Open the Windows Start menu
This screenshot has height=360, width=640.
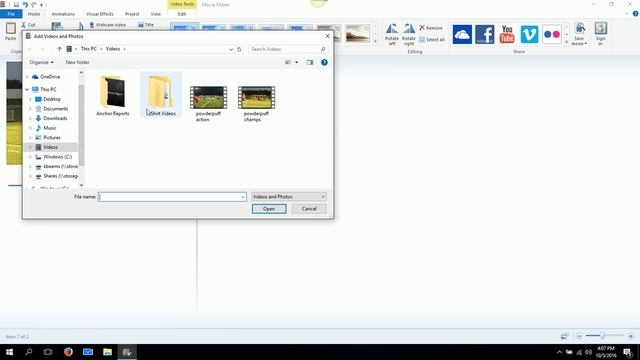[9, 352]
